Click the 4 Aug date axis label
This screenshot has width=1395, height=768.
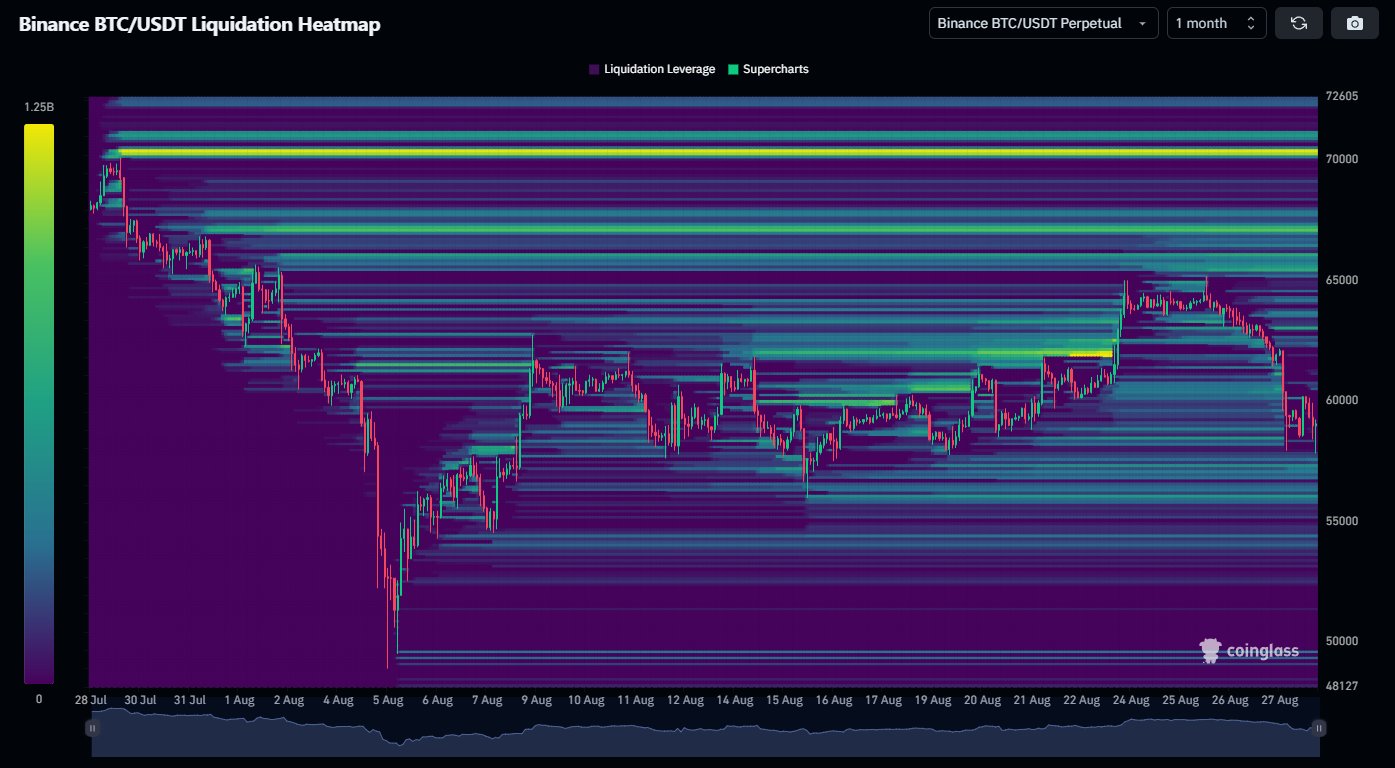coord(338,700)
